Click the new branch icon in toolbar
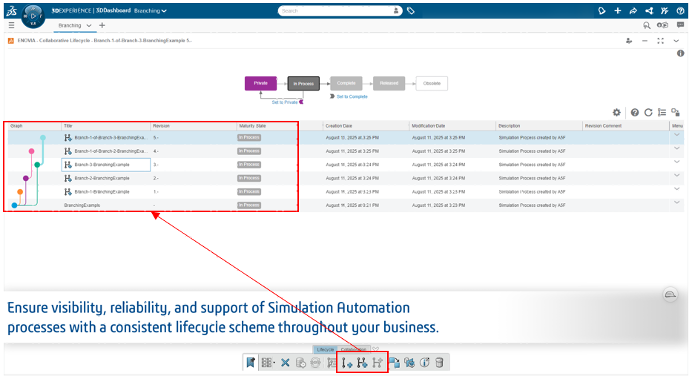The width and height of the screenshot is (692, 376). (362, 363)
